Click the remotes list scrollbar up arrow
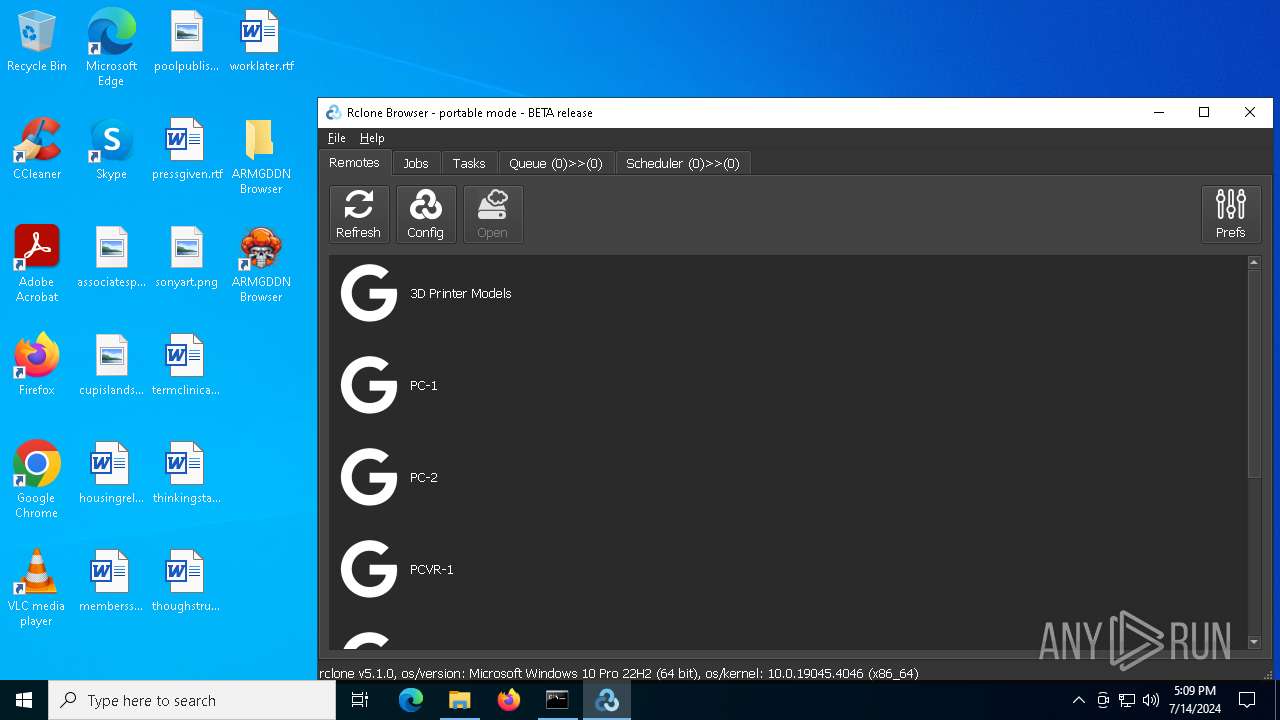The width and height of the screenshot is (1280, 720). [x=1254, y=262]
